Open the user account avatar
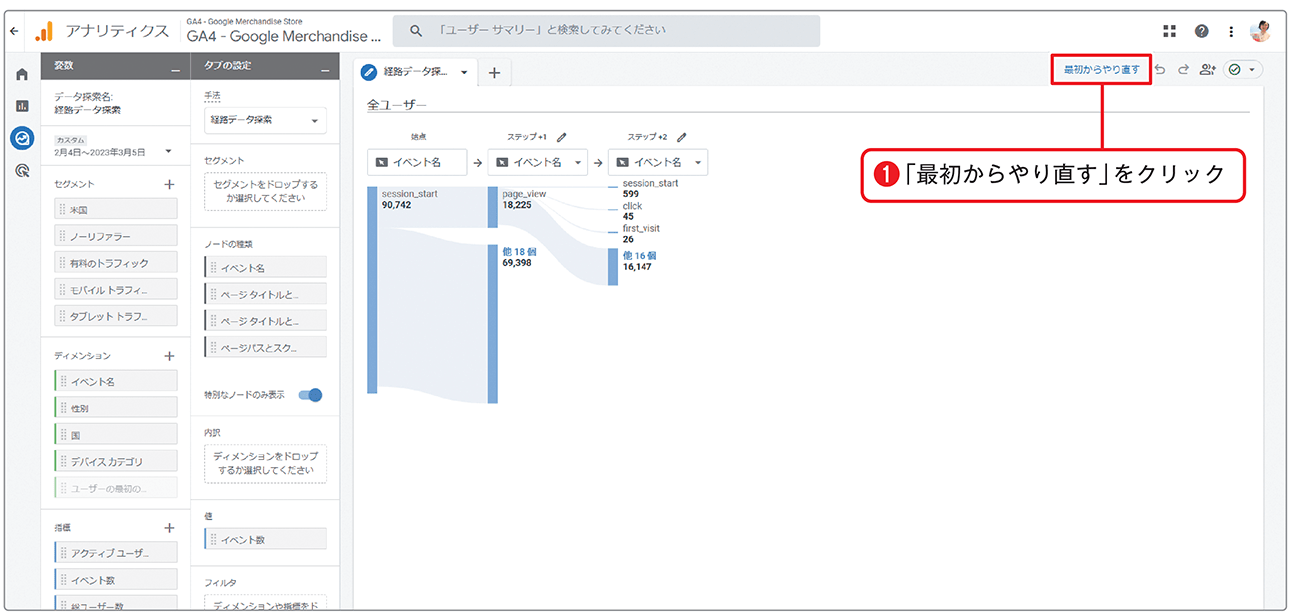 1261,31
